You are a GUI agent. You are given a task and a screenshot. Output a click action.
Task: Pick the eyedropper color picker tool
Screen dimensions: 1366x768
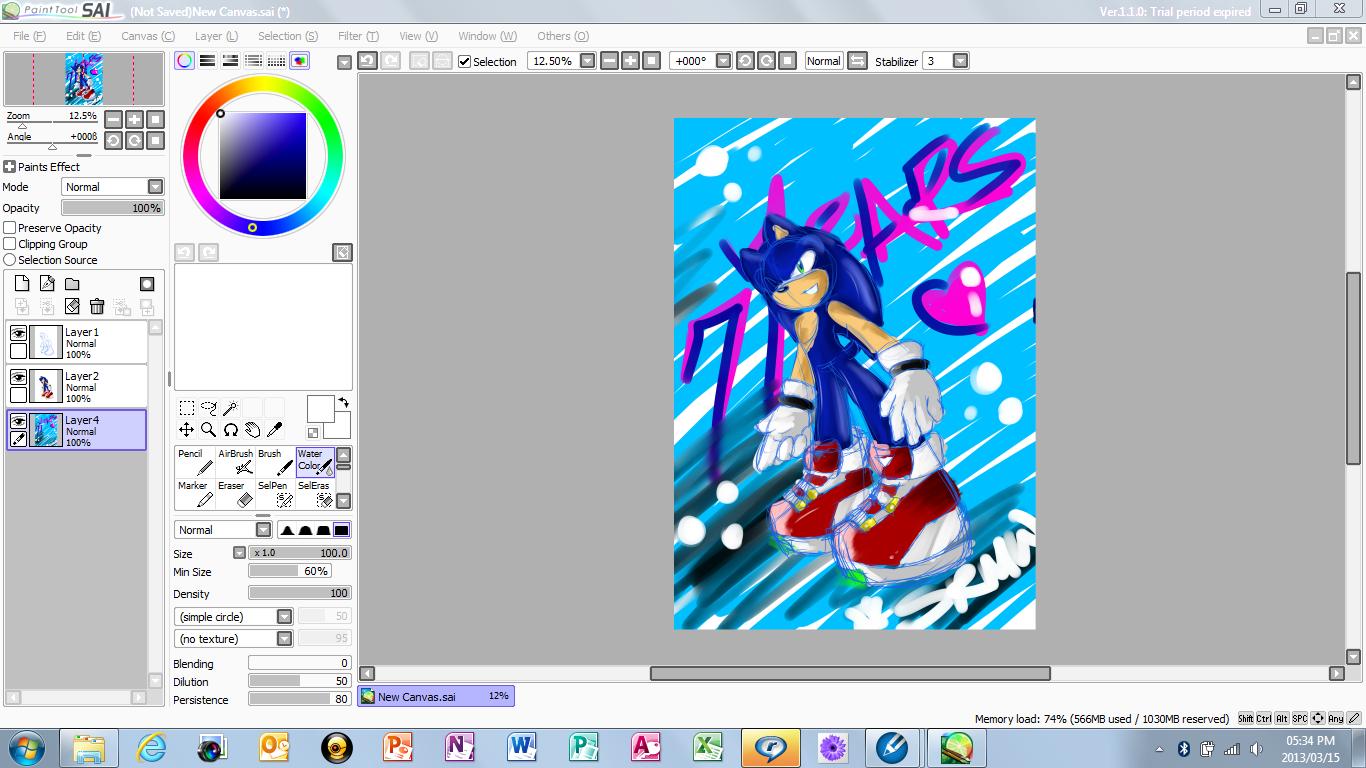[x=275, y=430]
